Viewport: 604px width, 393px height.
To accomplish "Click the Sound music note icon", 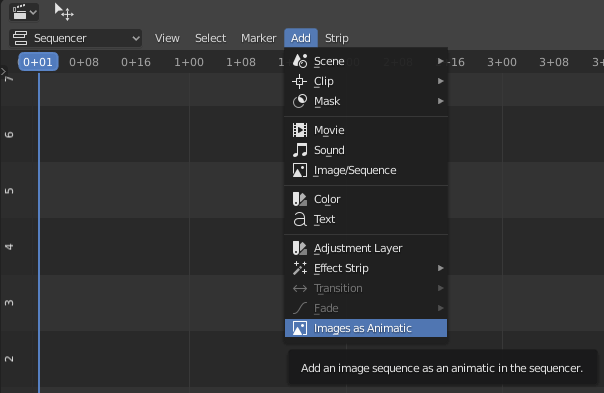I will 300,150.
